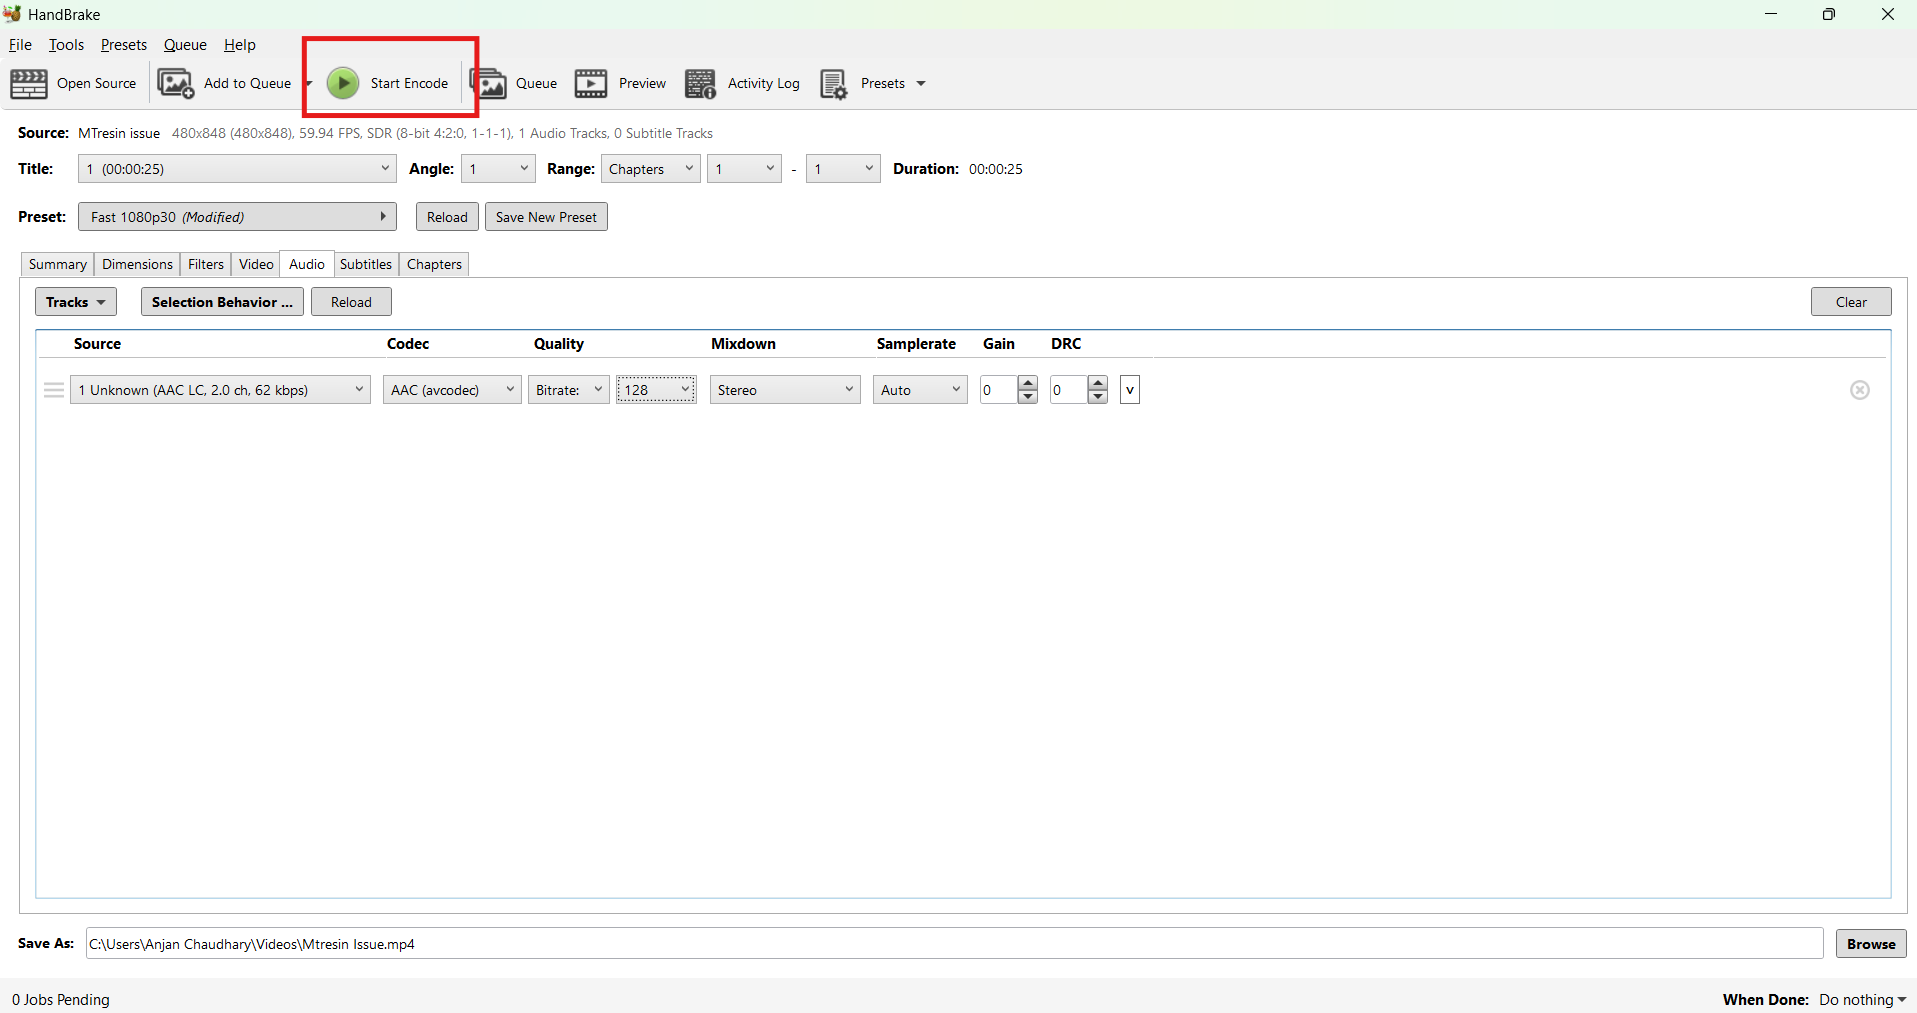Open the Queue window icon

point(490,84)
